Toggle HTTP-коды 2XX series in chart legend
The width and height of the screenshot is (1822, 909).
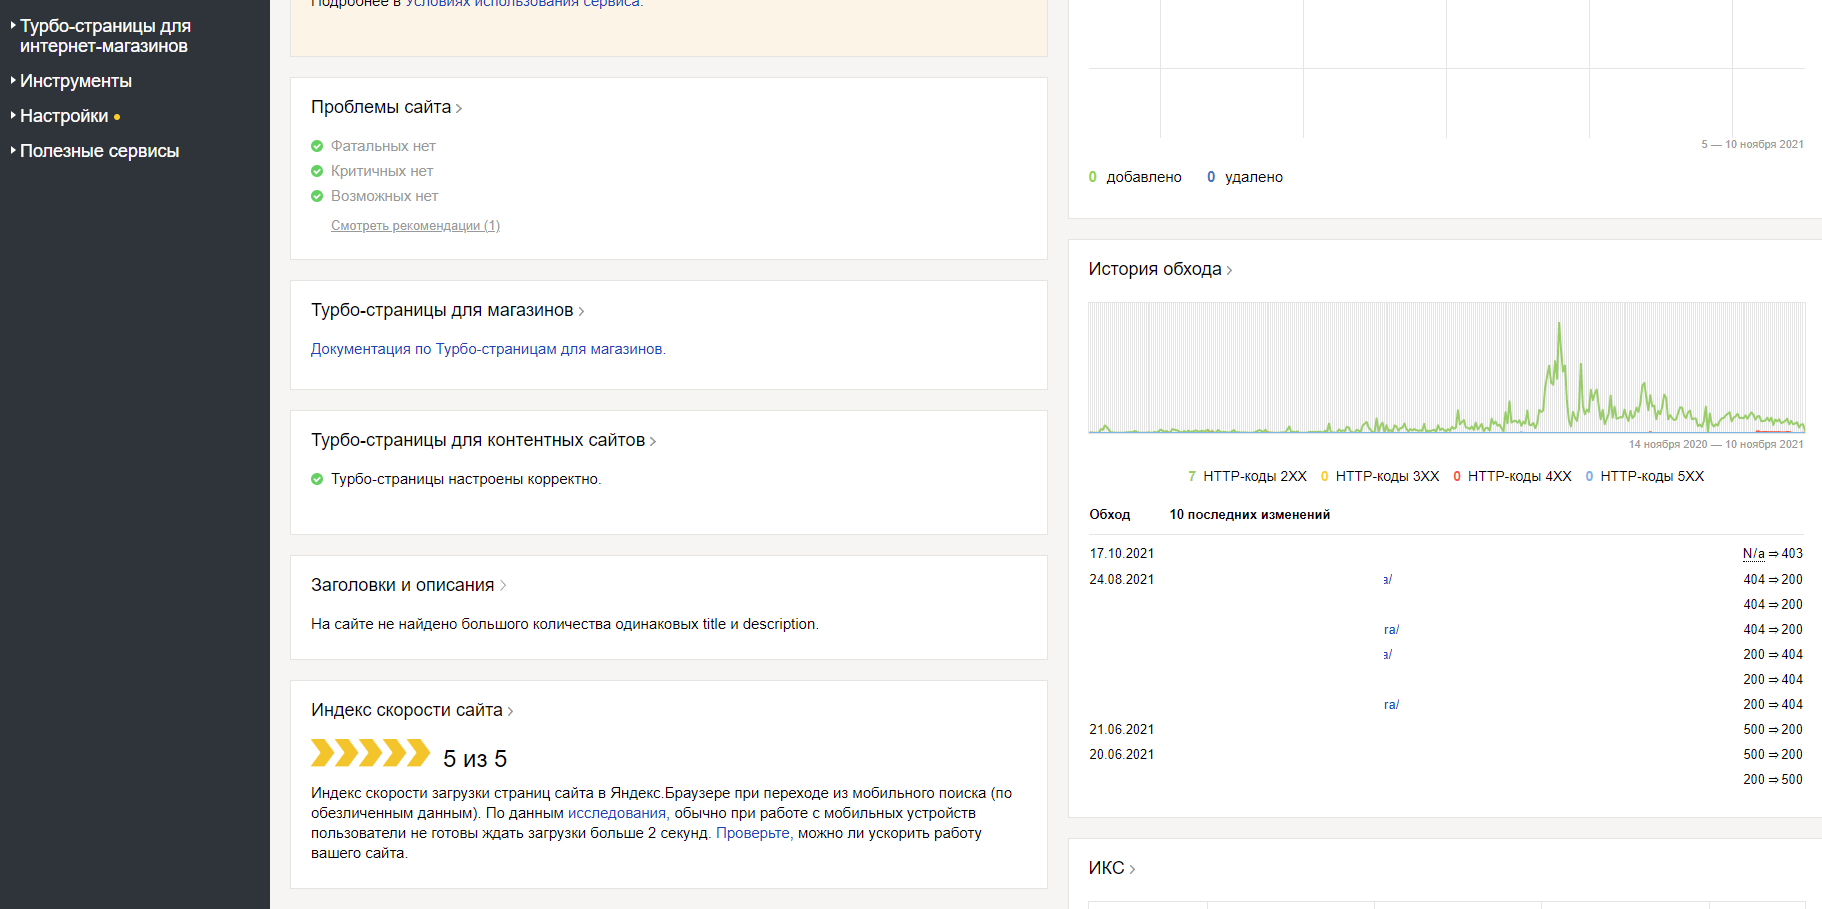coord(1254,476)
